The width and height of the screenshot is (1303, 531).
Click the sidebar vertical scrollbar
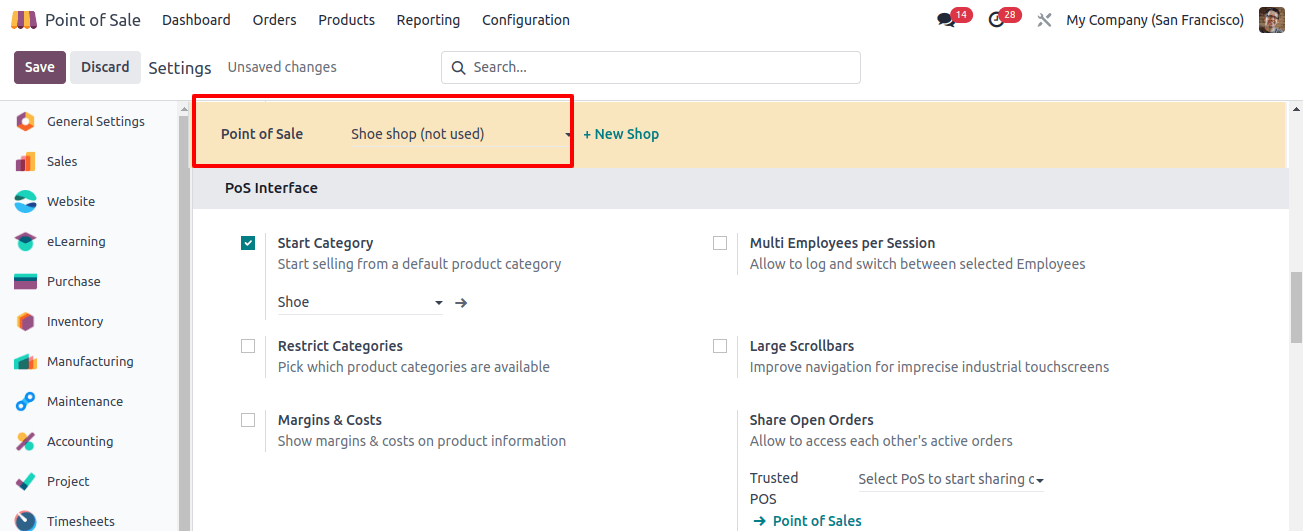[184, 320]
